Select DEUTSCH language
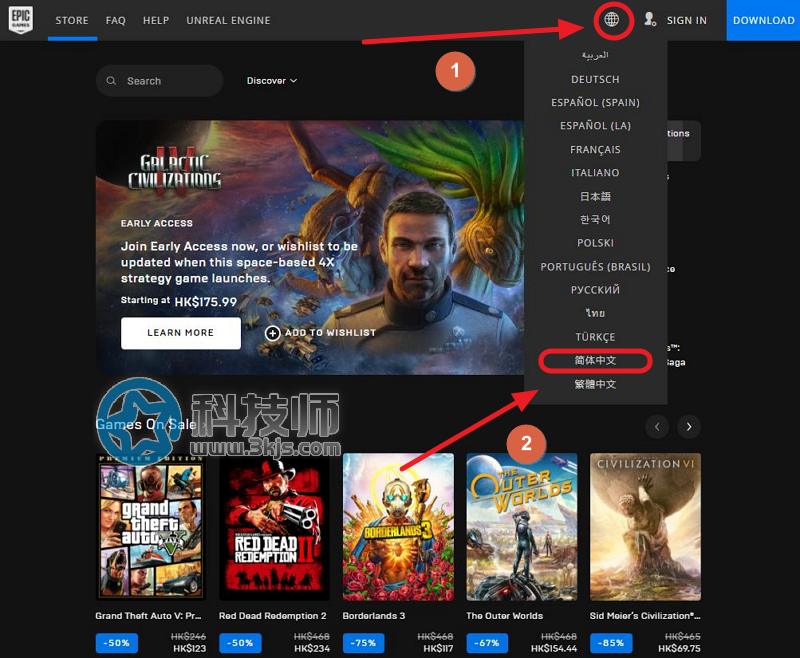 595,80
